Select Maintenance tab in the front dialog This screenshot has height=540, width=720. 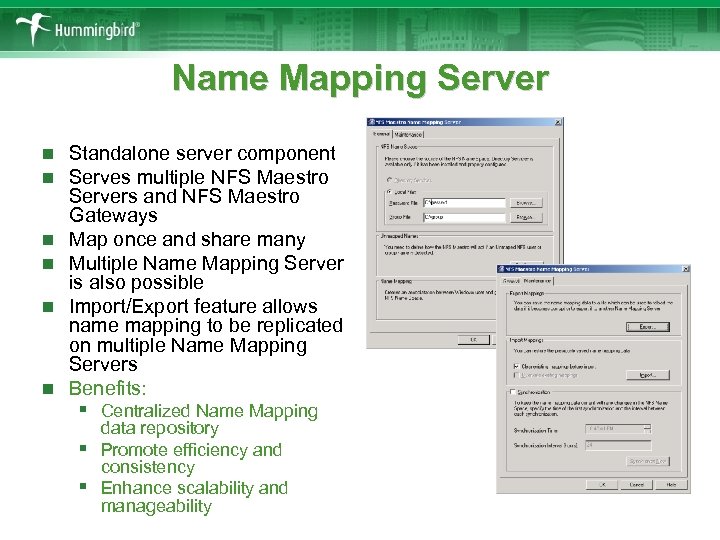[538, 281]
